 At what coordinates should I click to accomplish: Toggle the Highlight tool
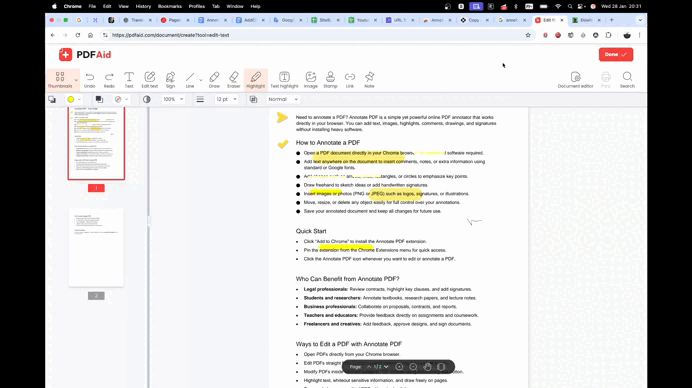tap(256, 80)
